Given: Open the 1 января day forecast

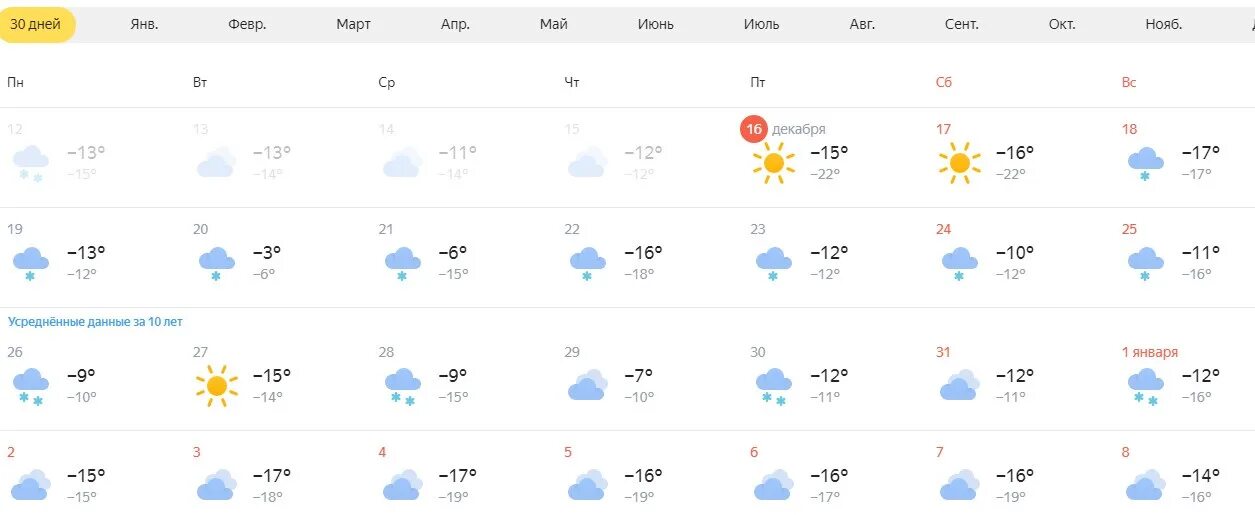Looking at the screenshot, I should tap(1187, 380).
